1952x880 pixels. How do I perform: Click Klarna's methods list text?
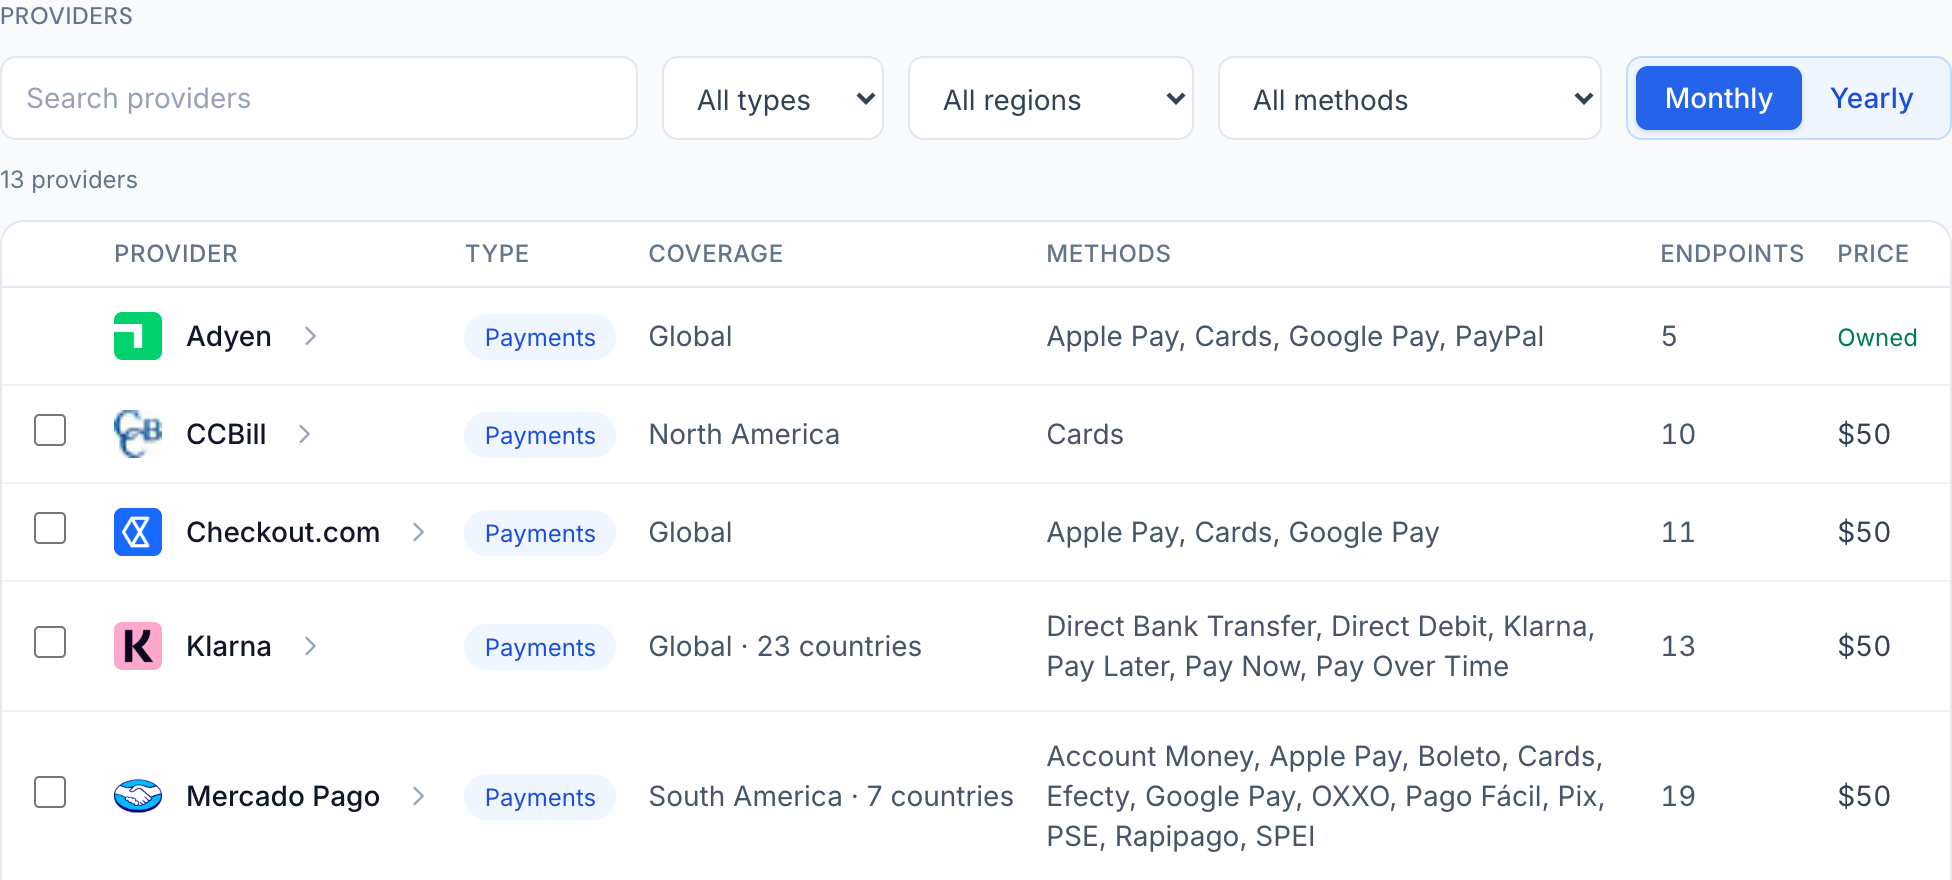point(1321,646)
